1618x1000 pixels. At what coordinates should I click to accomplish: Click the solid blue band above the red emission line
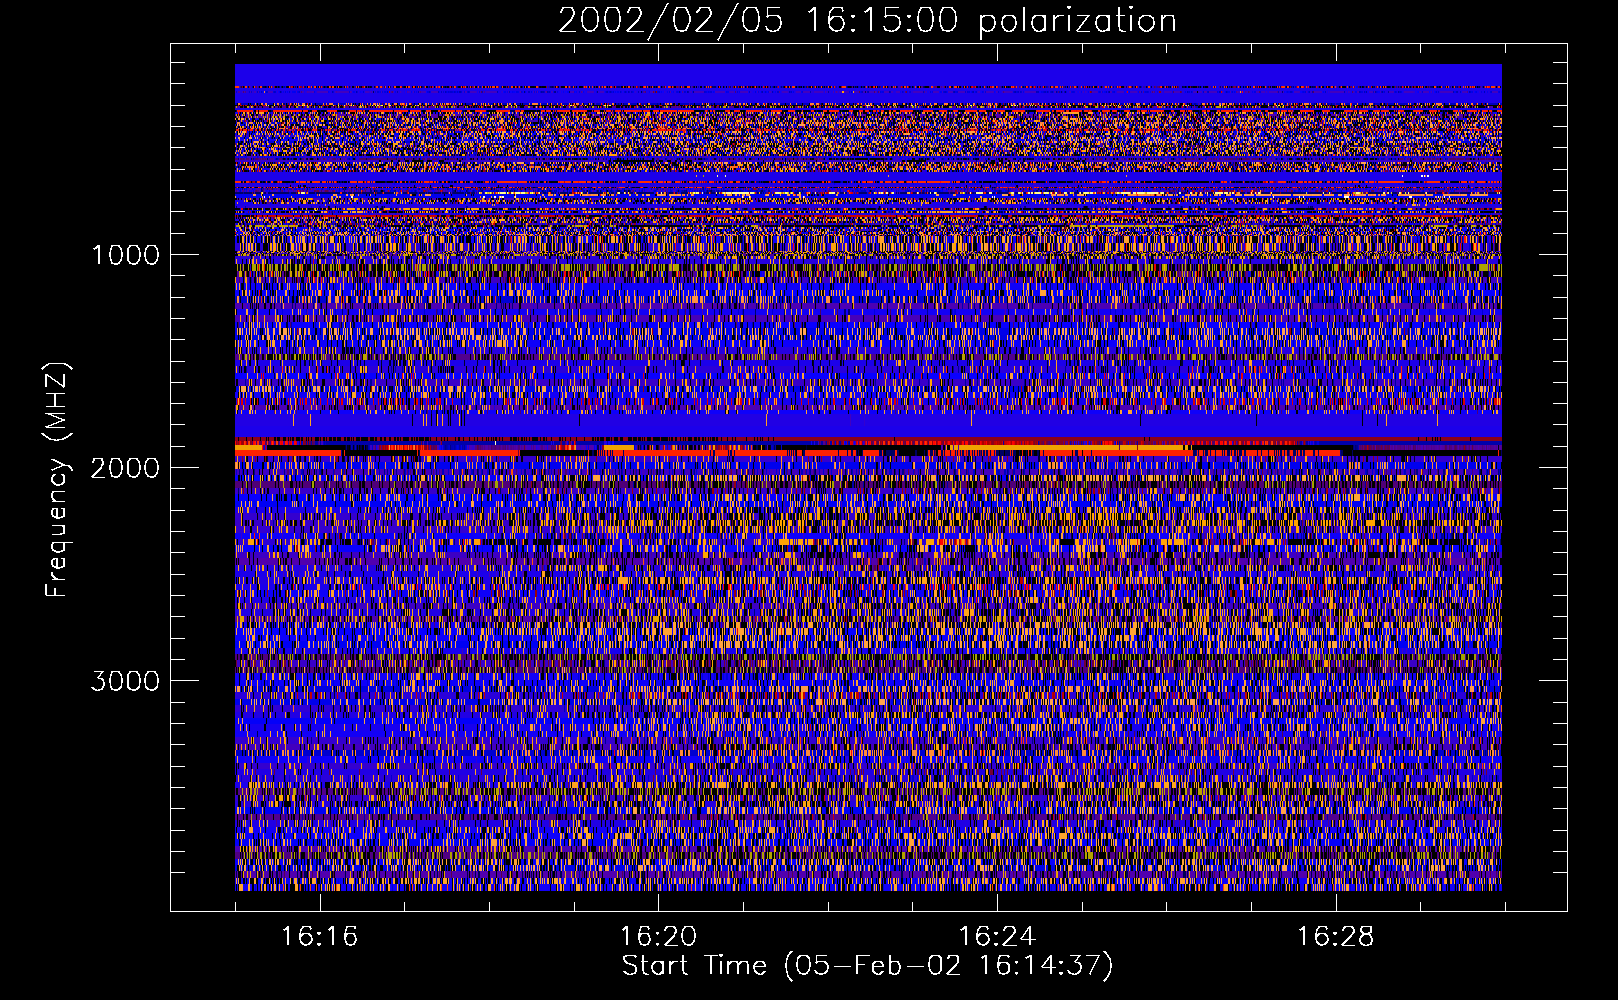click(x=868, y=425)
